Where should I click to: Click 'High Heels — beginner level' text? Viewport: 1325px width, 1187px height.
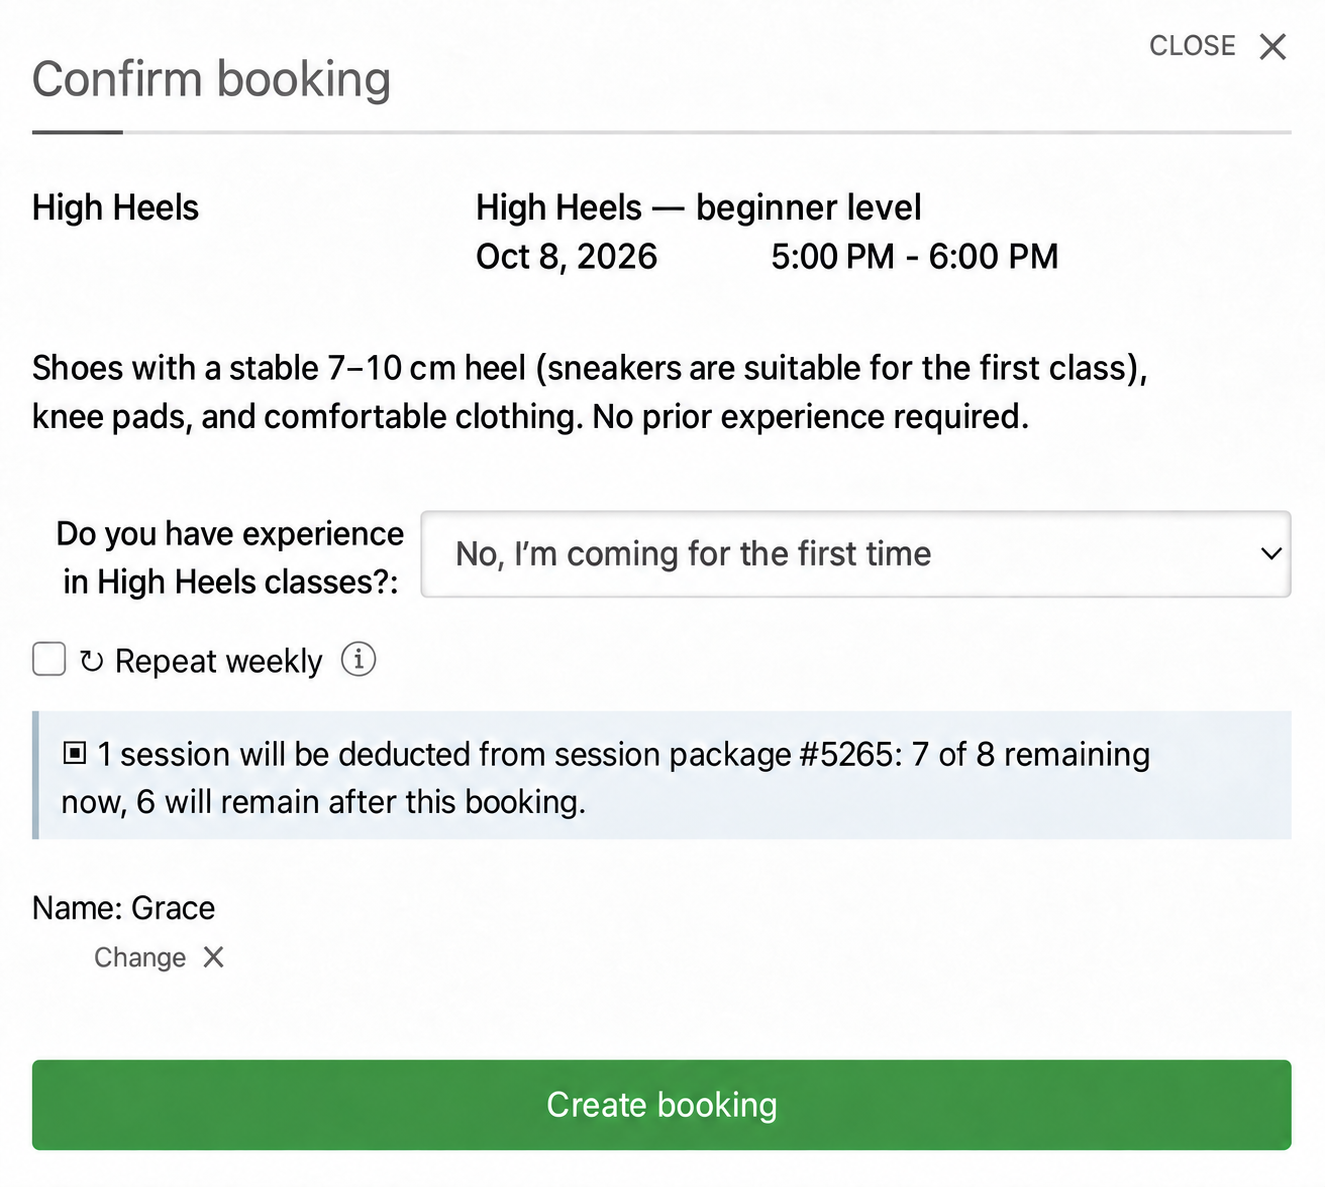pos(698,207)
